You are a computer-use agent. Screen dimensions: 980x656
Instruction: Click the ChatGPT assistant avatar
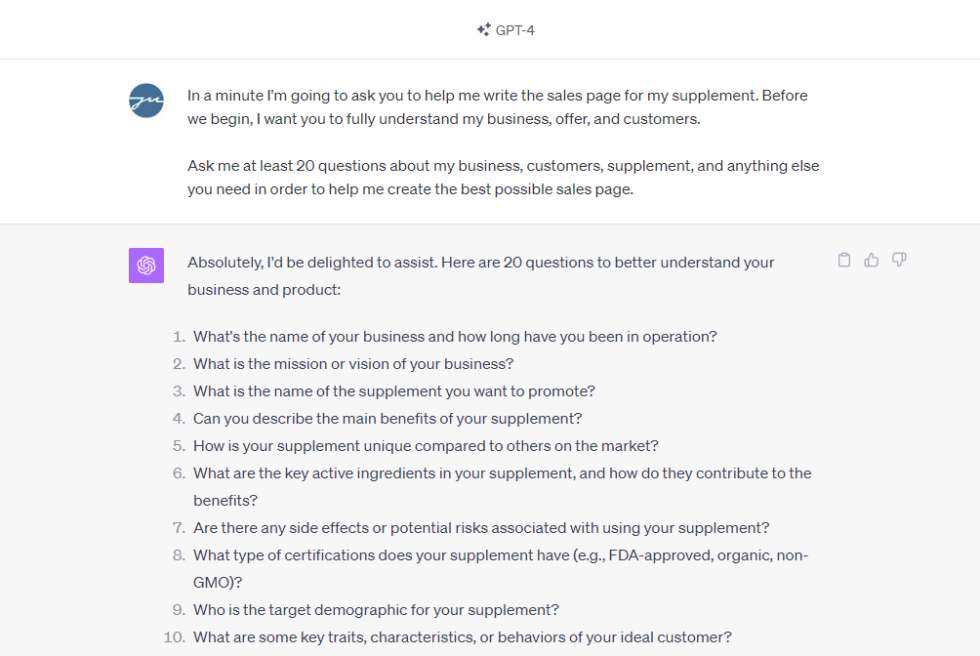[146, 267]
